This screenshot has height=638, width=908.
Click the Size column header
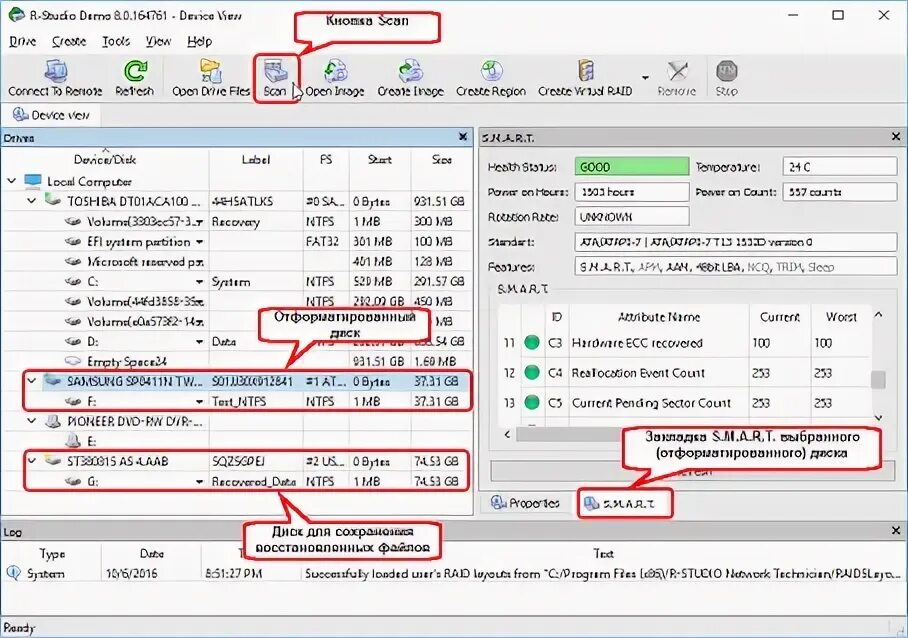pyautogui.click(x=441, y=160)
